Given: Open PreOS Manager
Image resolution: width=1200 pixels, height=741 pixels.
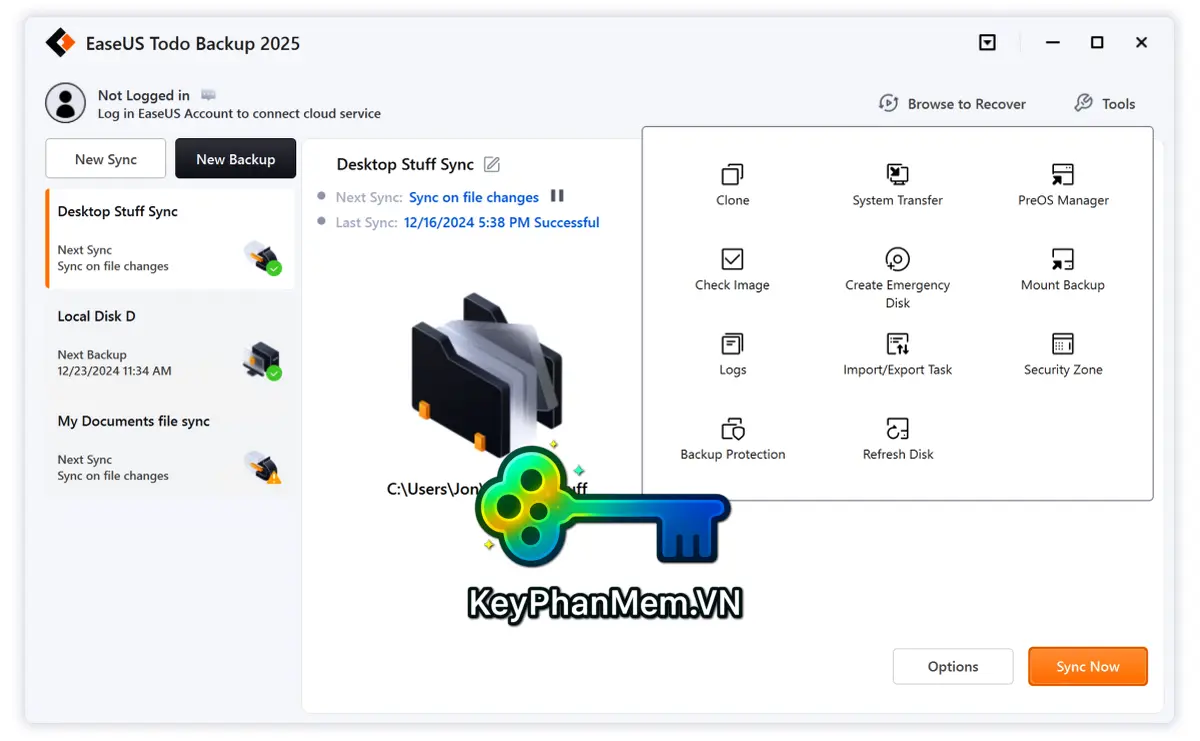Looking at the screenshot, I should pyautogui.click(x=1062, y=182).
